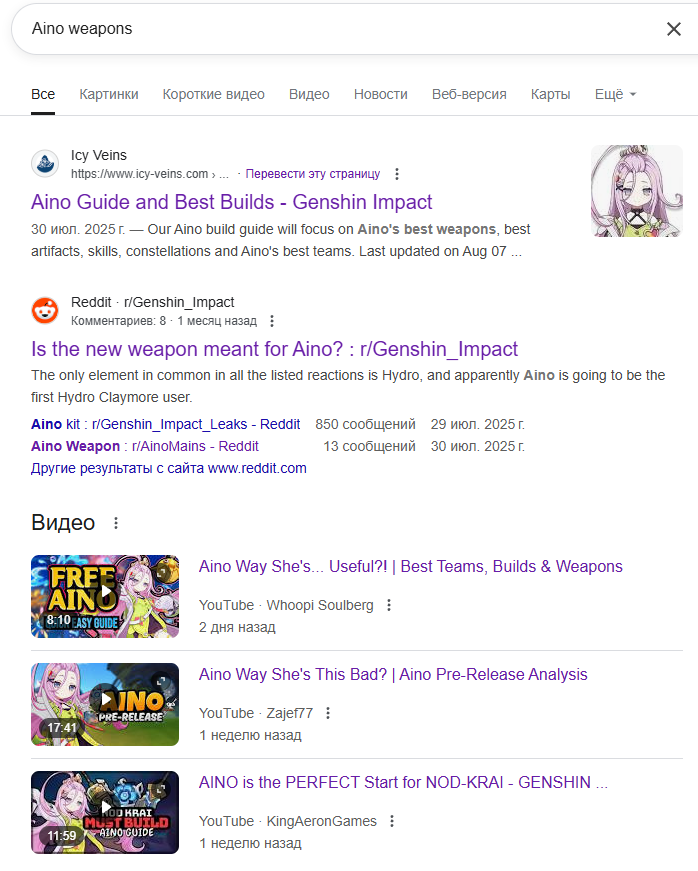Clear the search box with X icon
Screen dimensions: 698x871
click(674, 29)
